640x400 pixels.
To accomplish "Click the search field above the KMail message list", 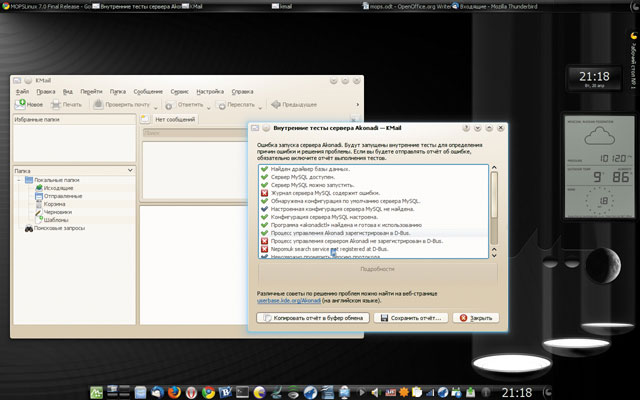I will [195, 133].
